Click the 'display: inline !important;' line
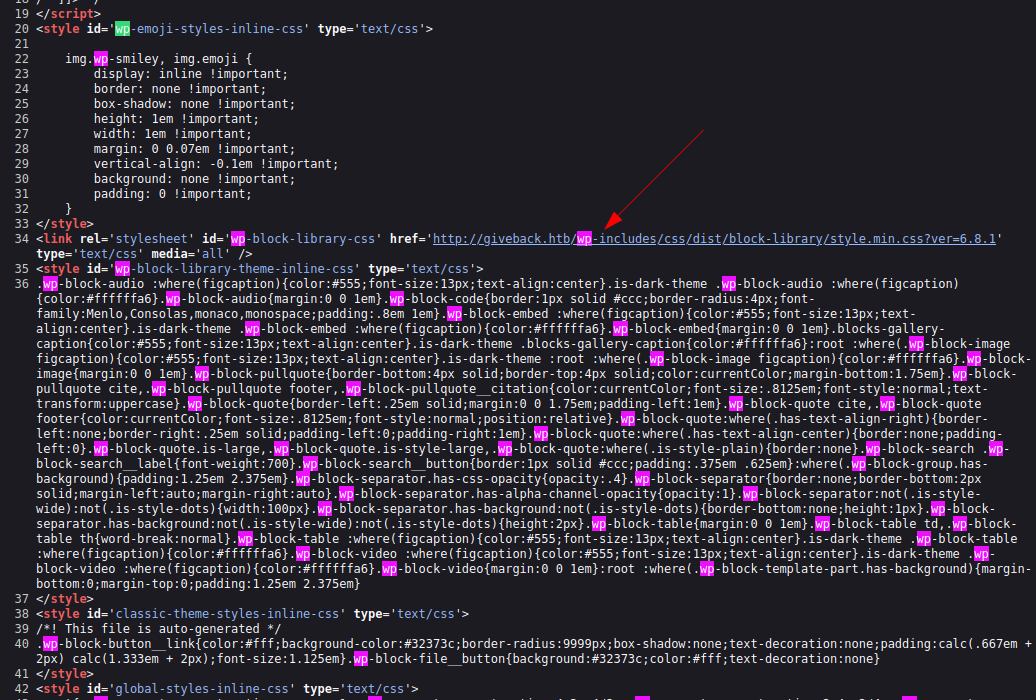 (x=190, y=74)
